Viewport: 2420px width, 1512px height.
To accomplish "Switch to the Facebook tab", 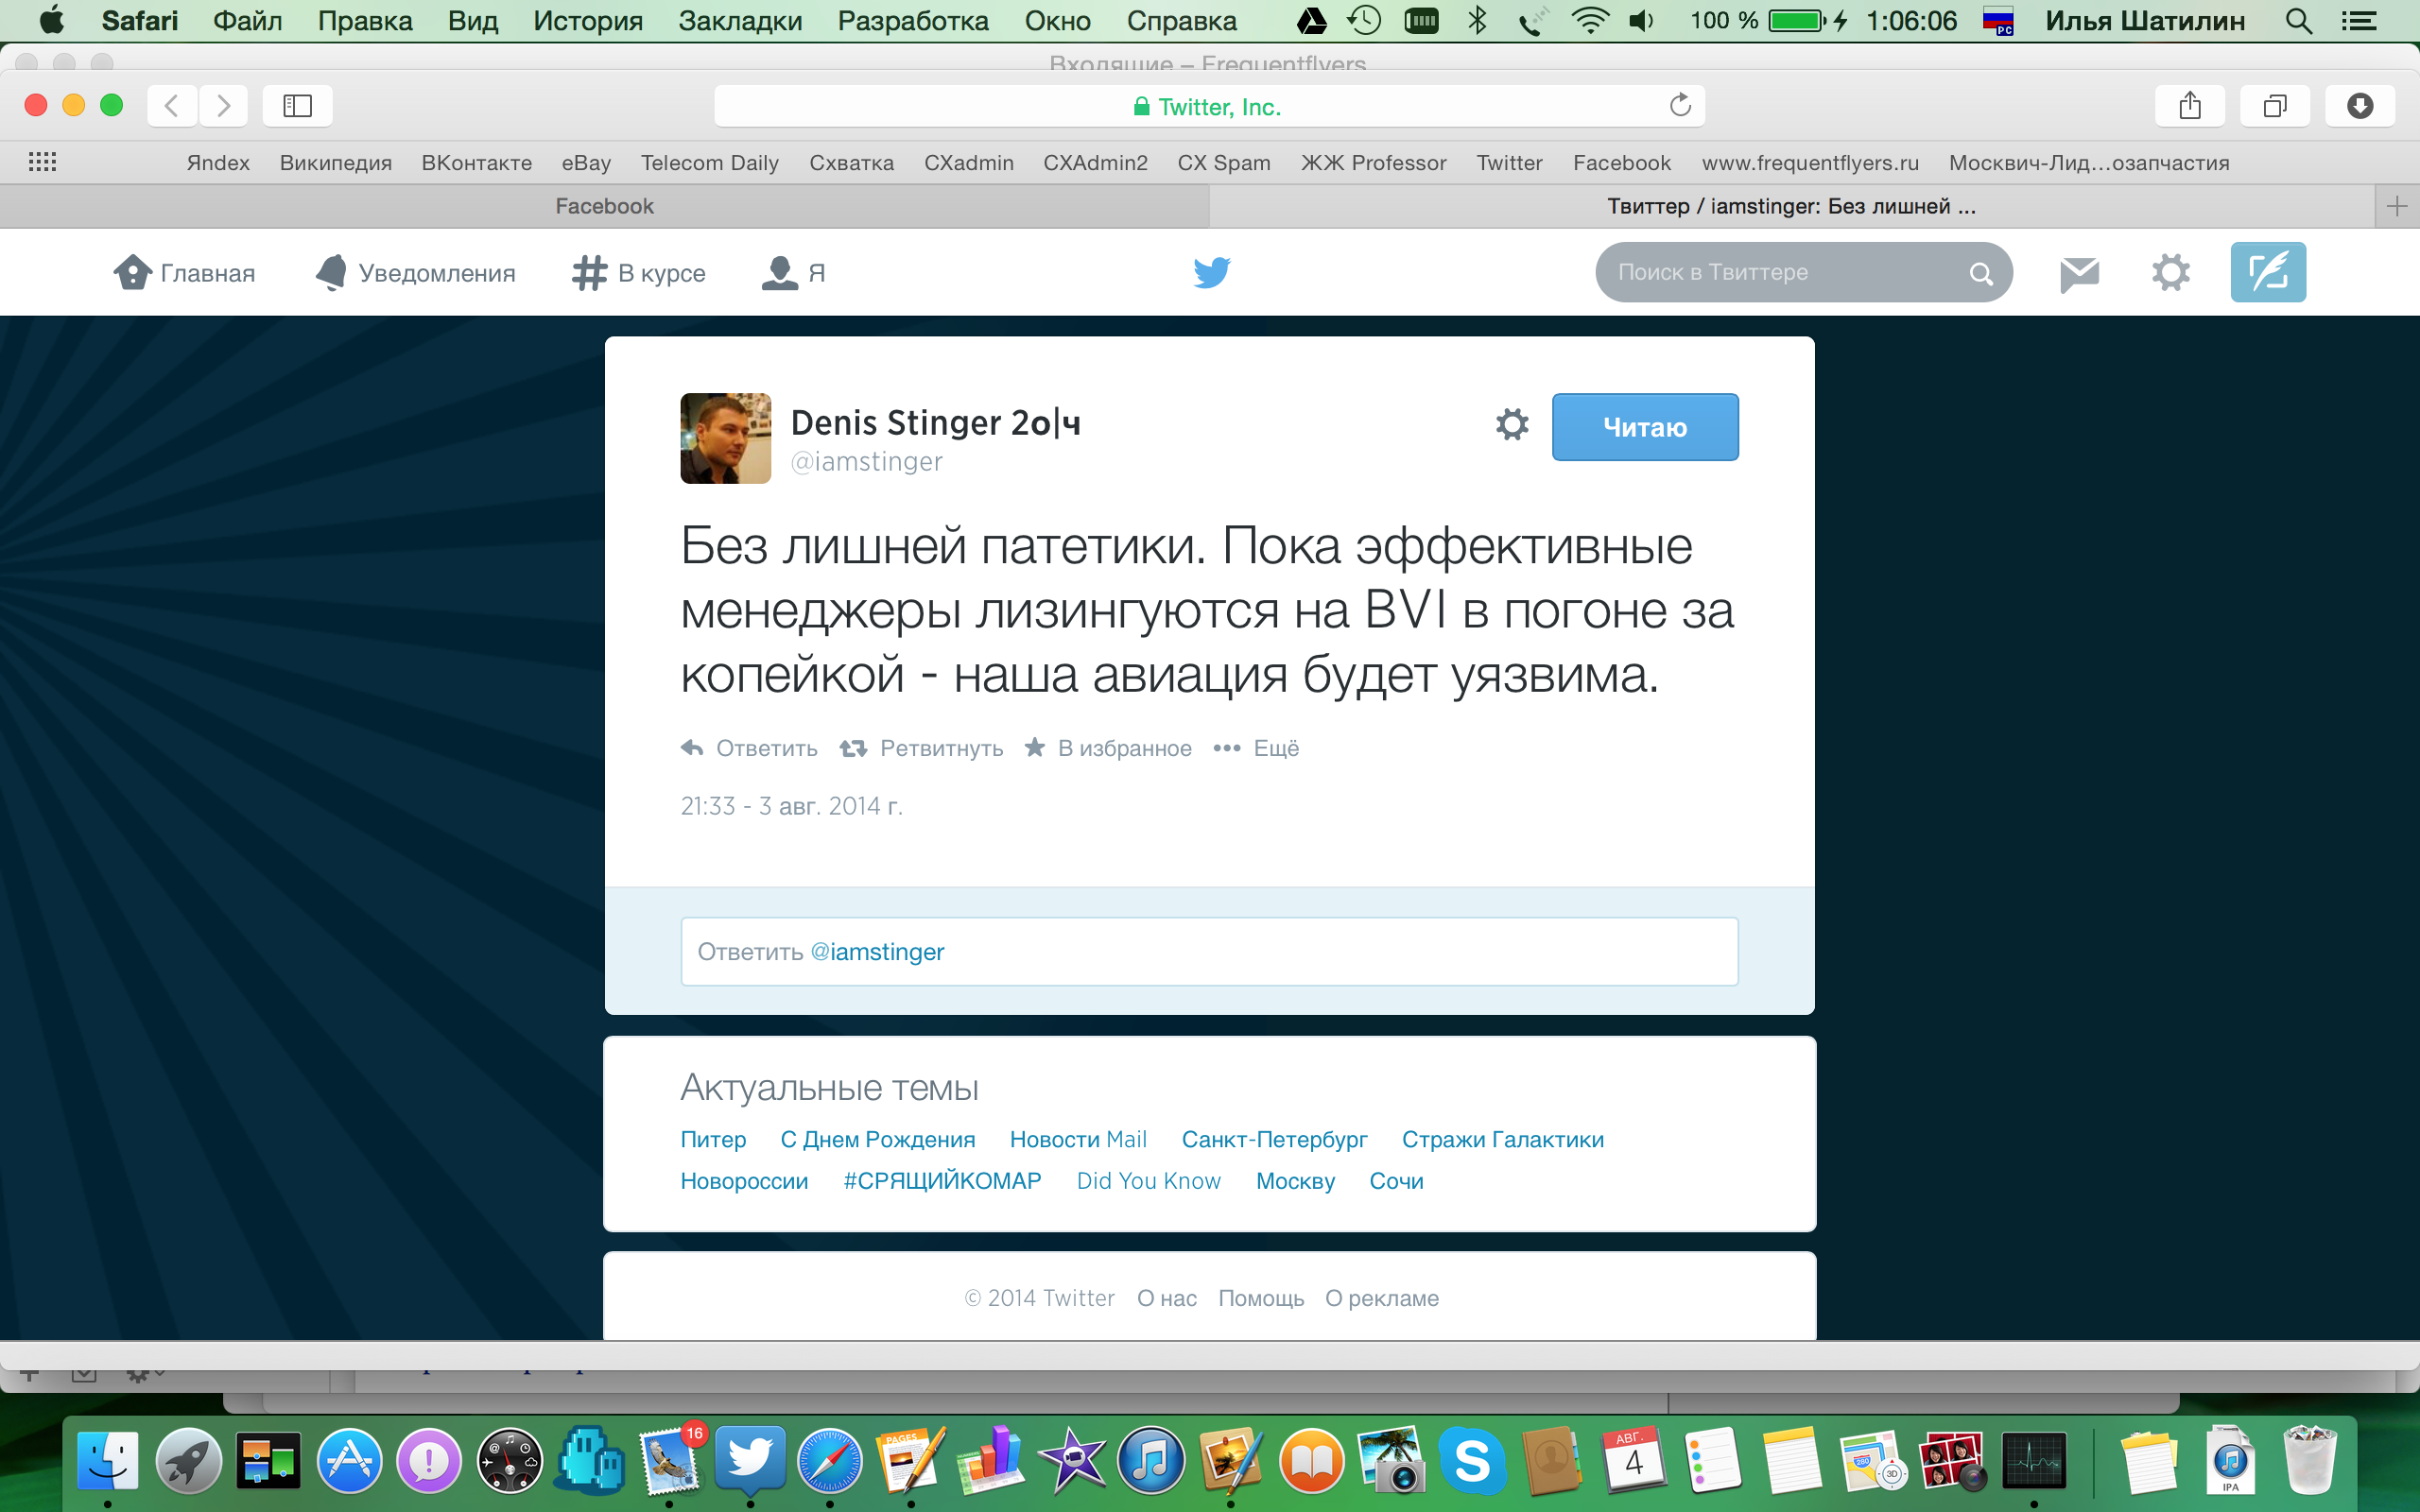I will pyautogui.click(x=604, y=206).
